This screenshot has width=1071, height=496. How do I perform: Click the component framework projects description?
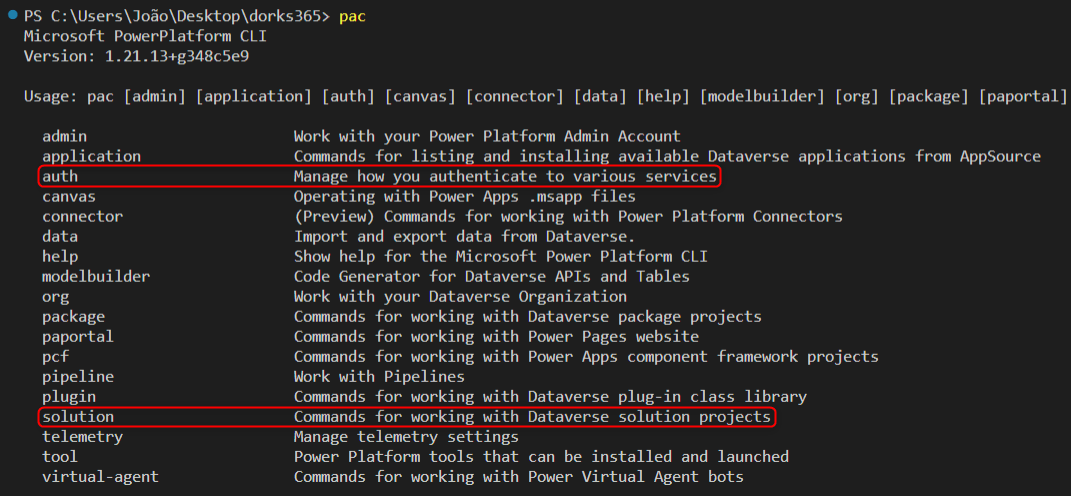coord(586,357)
